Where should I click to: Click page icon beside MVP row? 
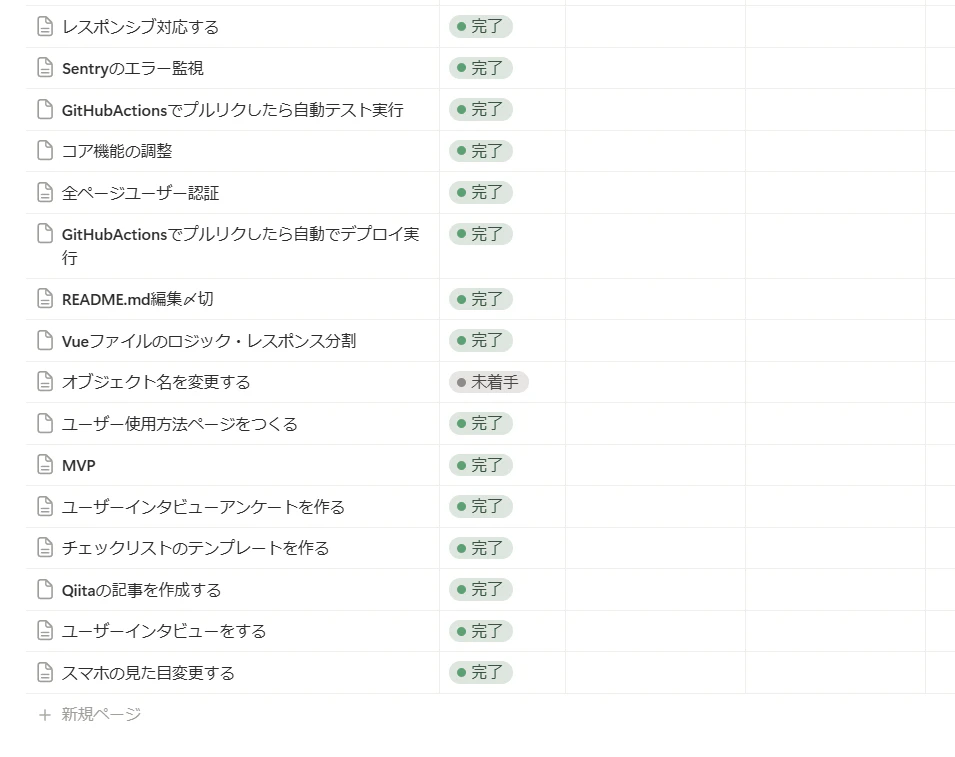point(45,465)
